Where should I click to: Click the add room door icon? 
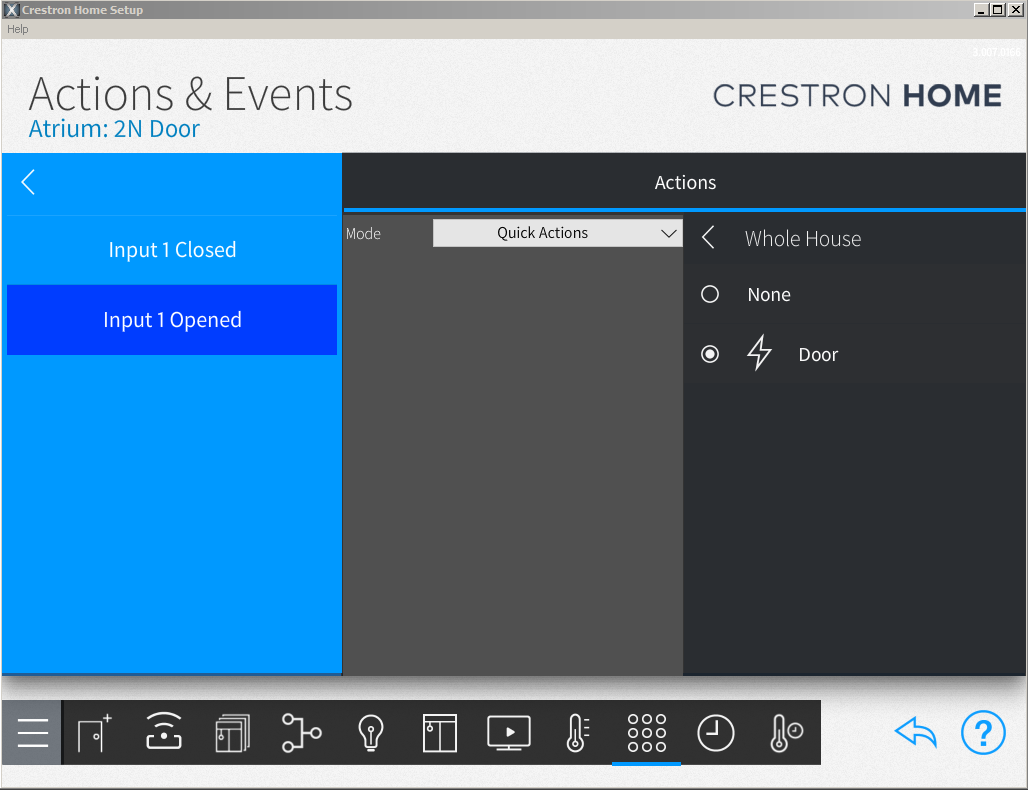tap(94, 733)
